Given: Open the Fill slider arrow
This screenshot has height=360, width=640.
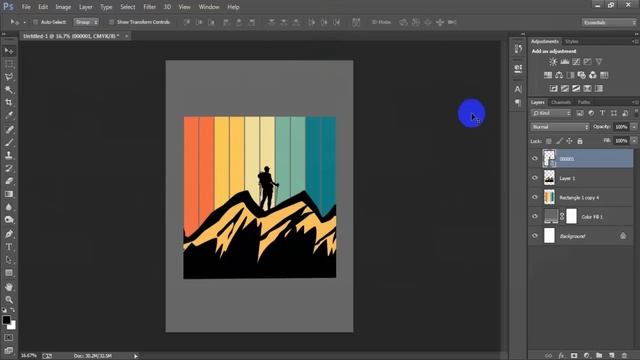Looking at the screenshot, I should 634,141.
